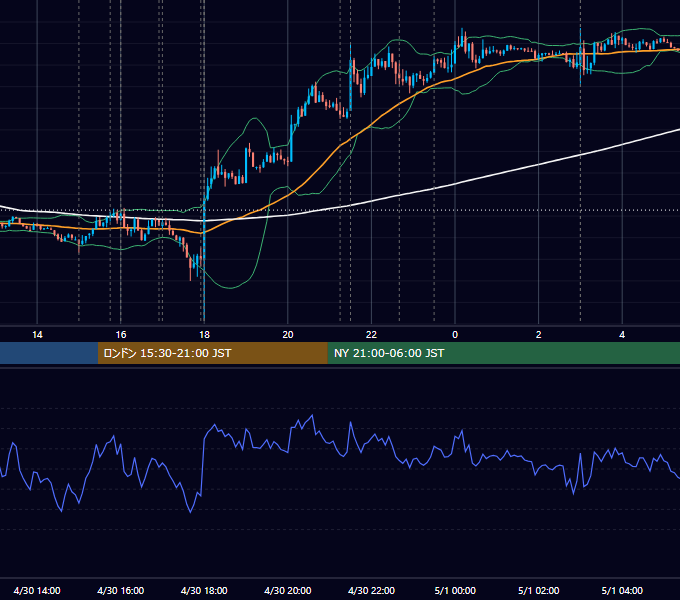Image resolution: width=680 pixels, height=600 pixels.
Task: Click the 0 hour label on price chart axis
Action: coord(455,335)
